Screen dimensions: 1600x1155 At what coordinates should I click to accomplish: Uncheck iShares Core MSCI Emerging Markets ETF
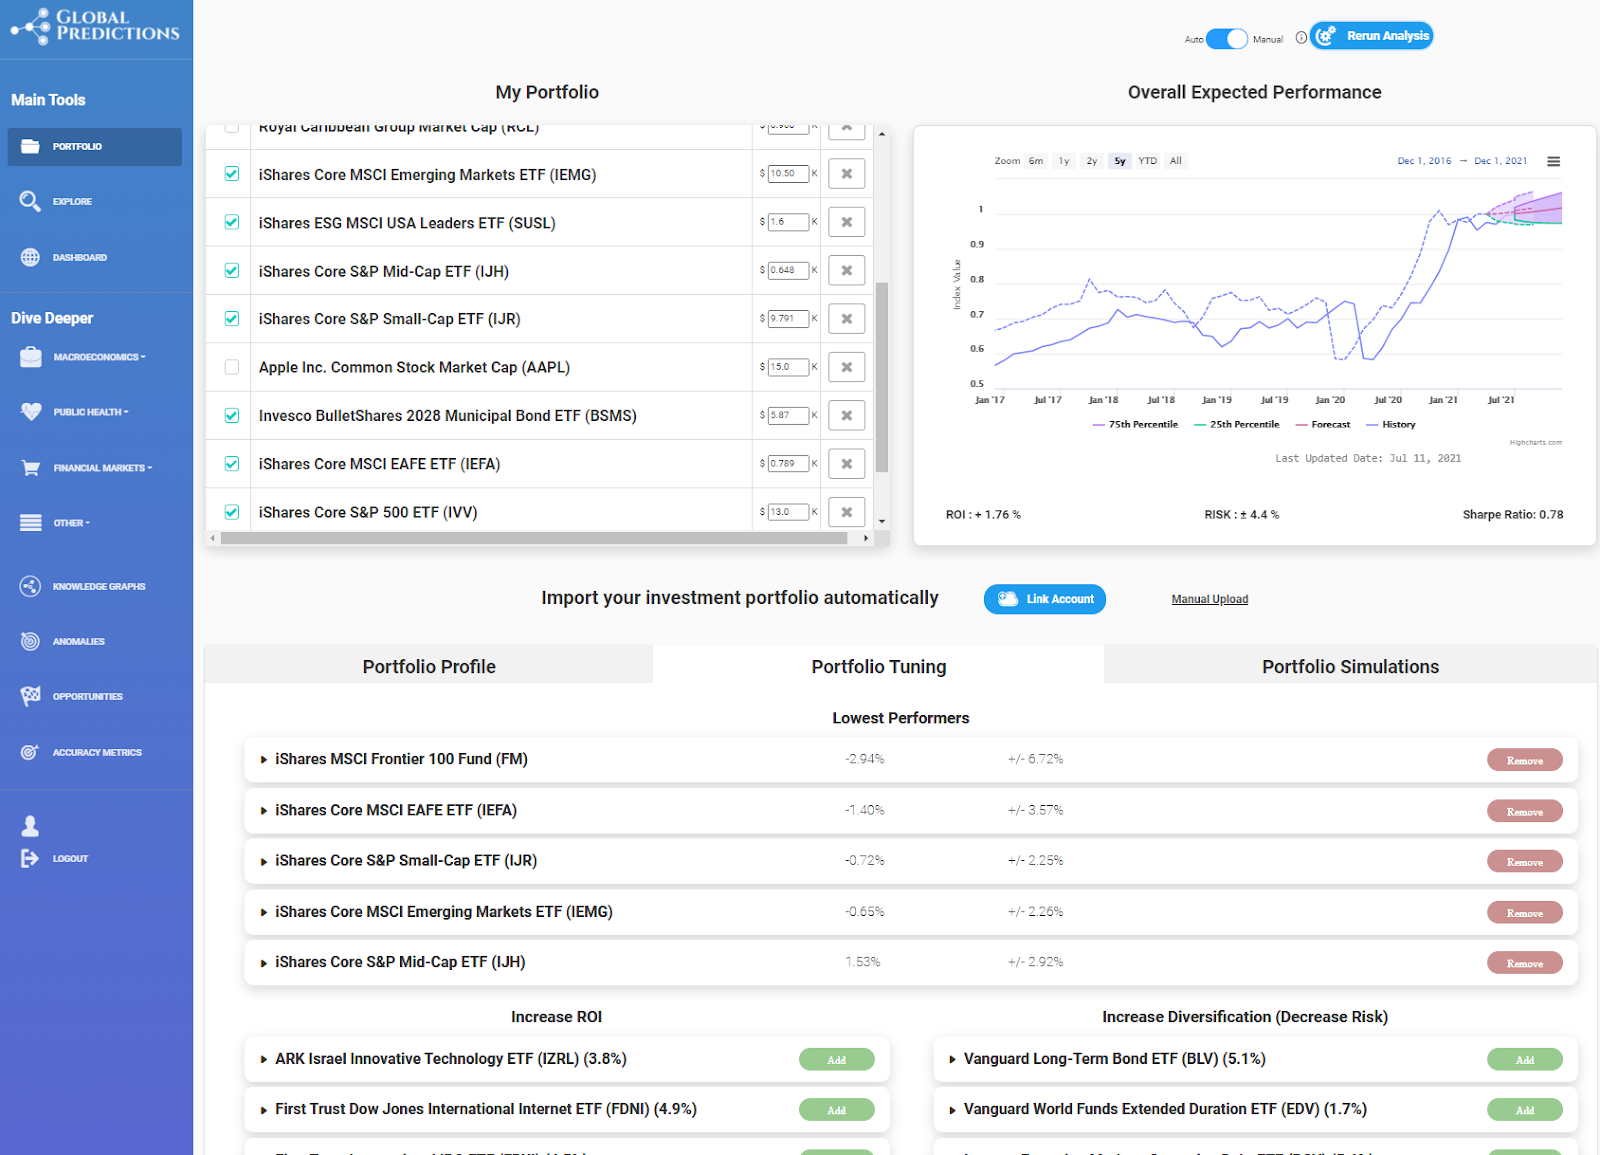[x=232, y=174]
